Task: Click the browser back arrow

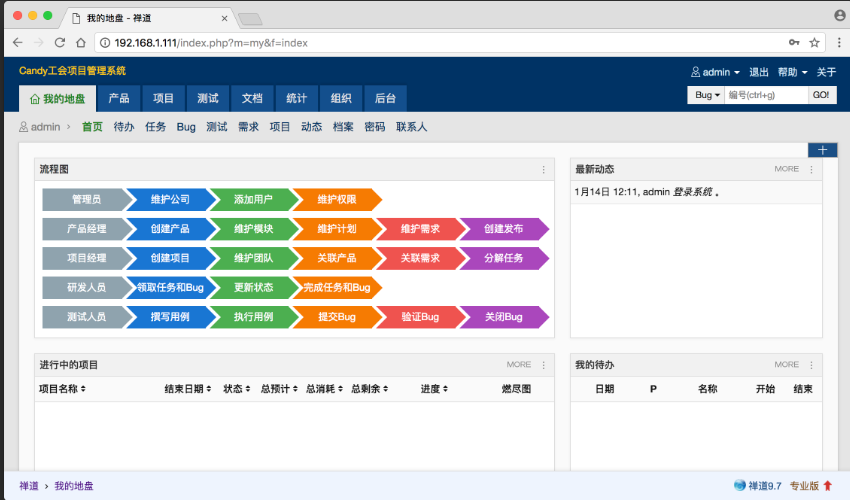Action: (x=17, y=42)
